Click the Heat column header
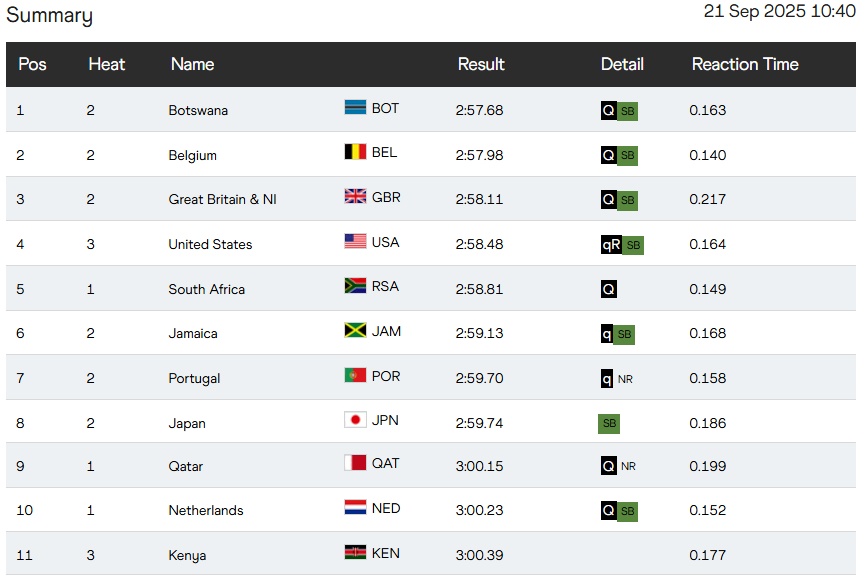Image resolution: width=865 pixels, height=576 pixels. point(107,64)
